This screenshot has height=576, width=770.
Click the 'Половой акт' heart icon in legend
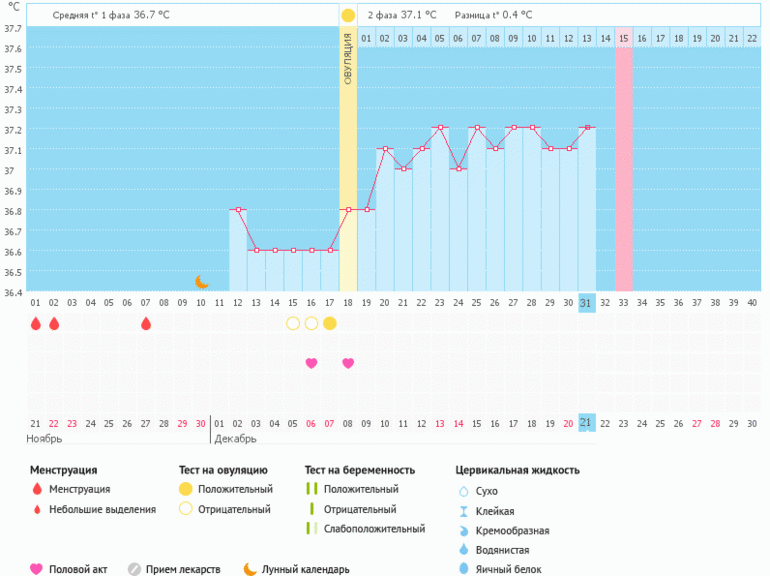click(37, 569)
